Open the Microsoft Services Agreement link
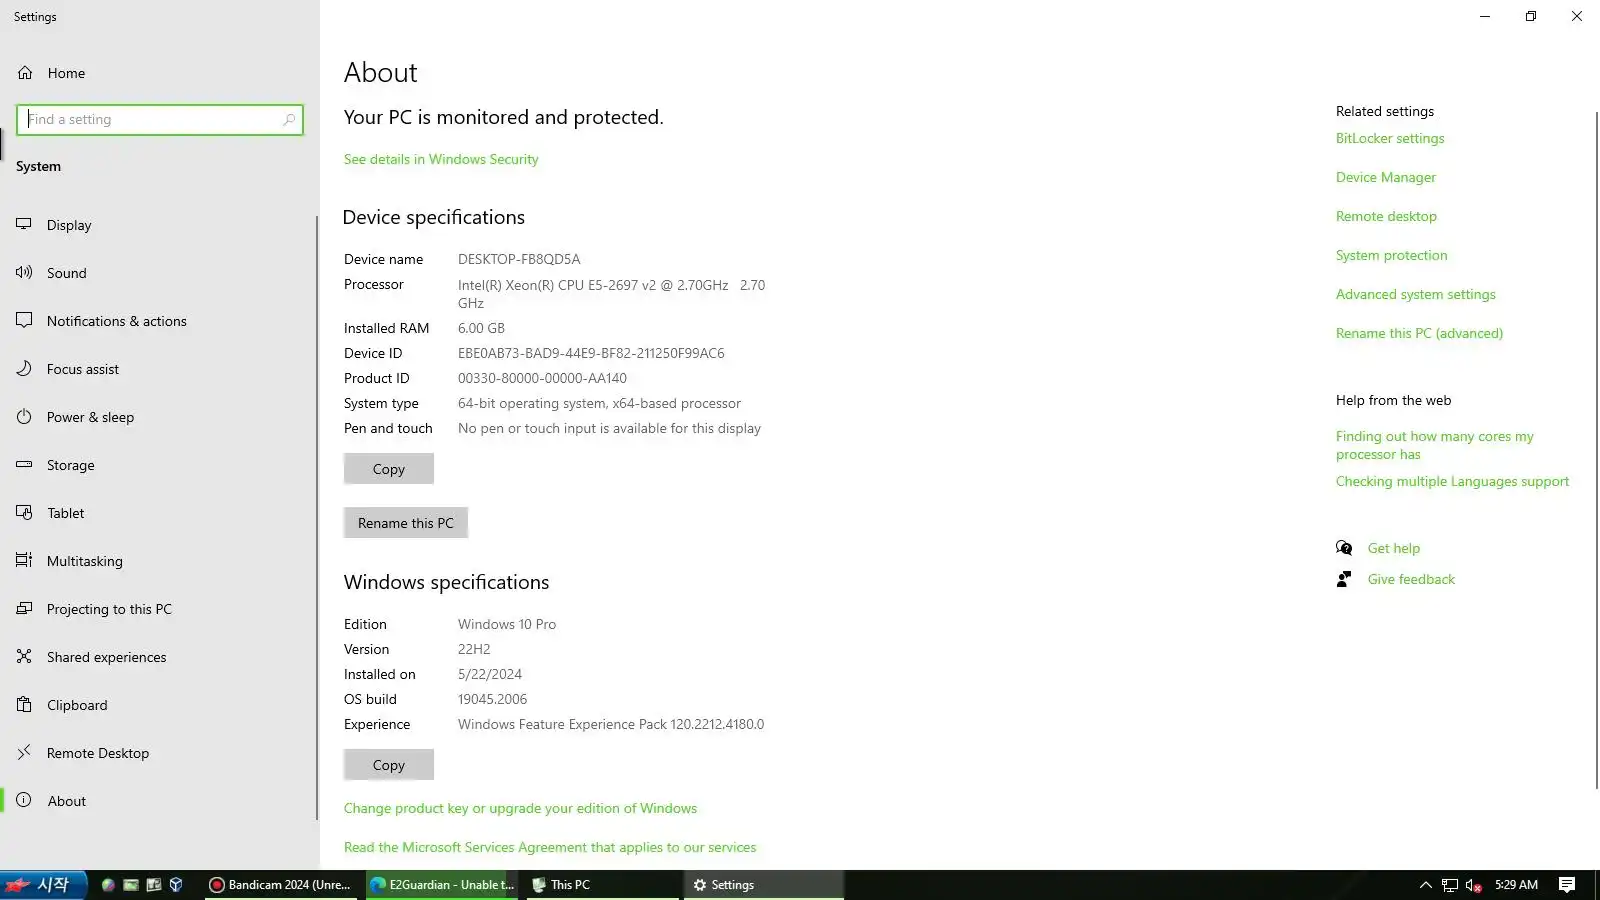Image resolution: width=1600 pixels, height=900 pixels. 550,847
